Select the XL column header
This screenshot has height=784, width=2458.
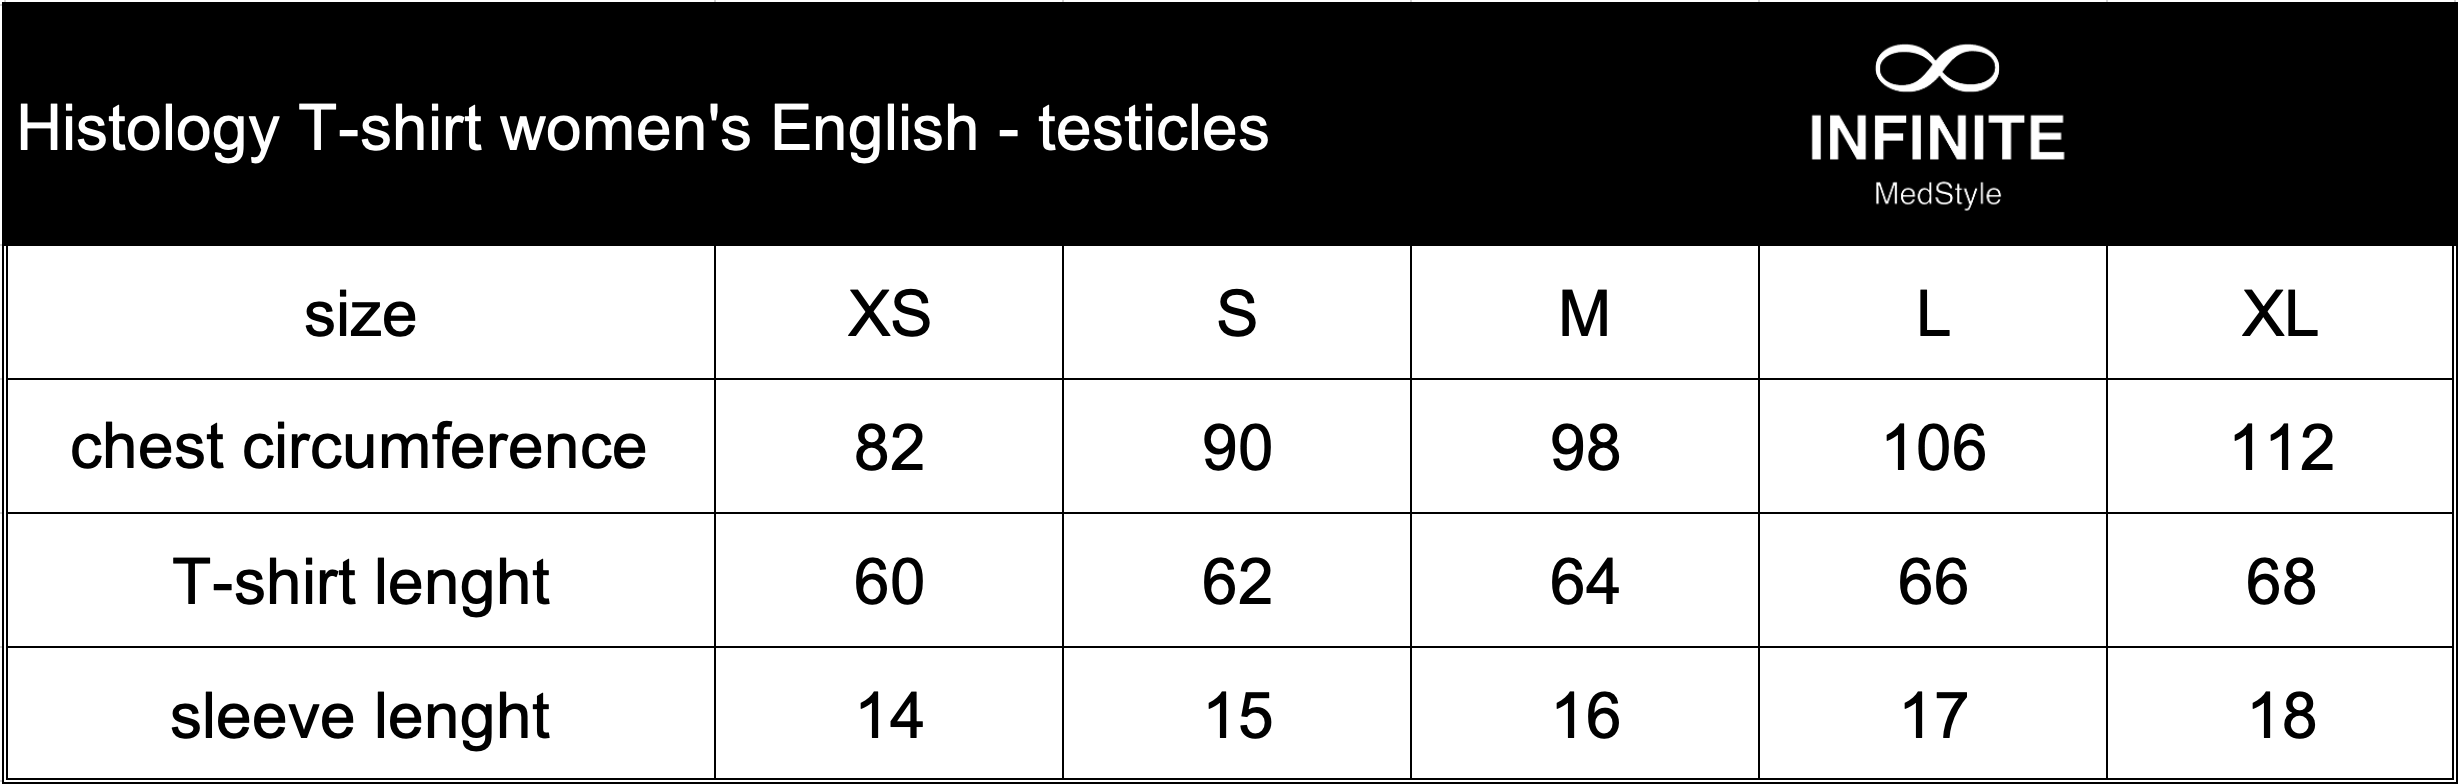coord(2280,314)
